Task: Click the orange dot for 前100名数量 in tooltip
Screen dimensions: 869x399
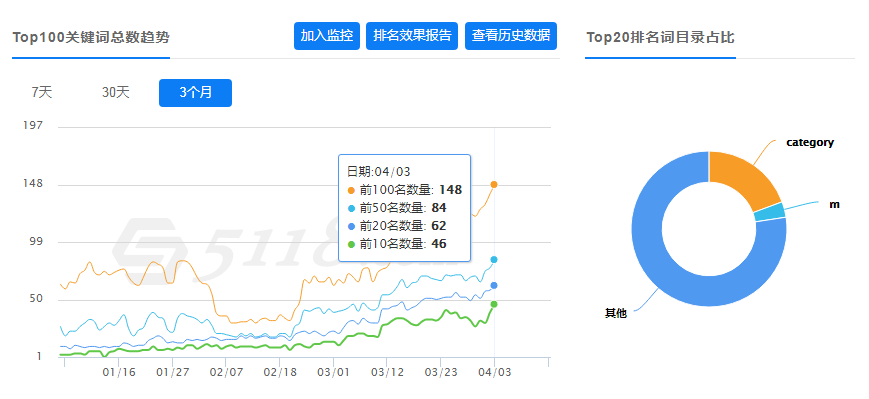Action: 351,191
